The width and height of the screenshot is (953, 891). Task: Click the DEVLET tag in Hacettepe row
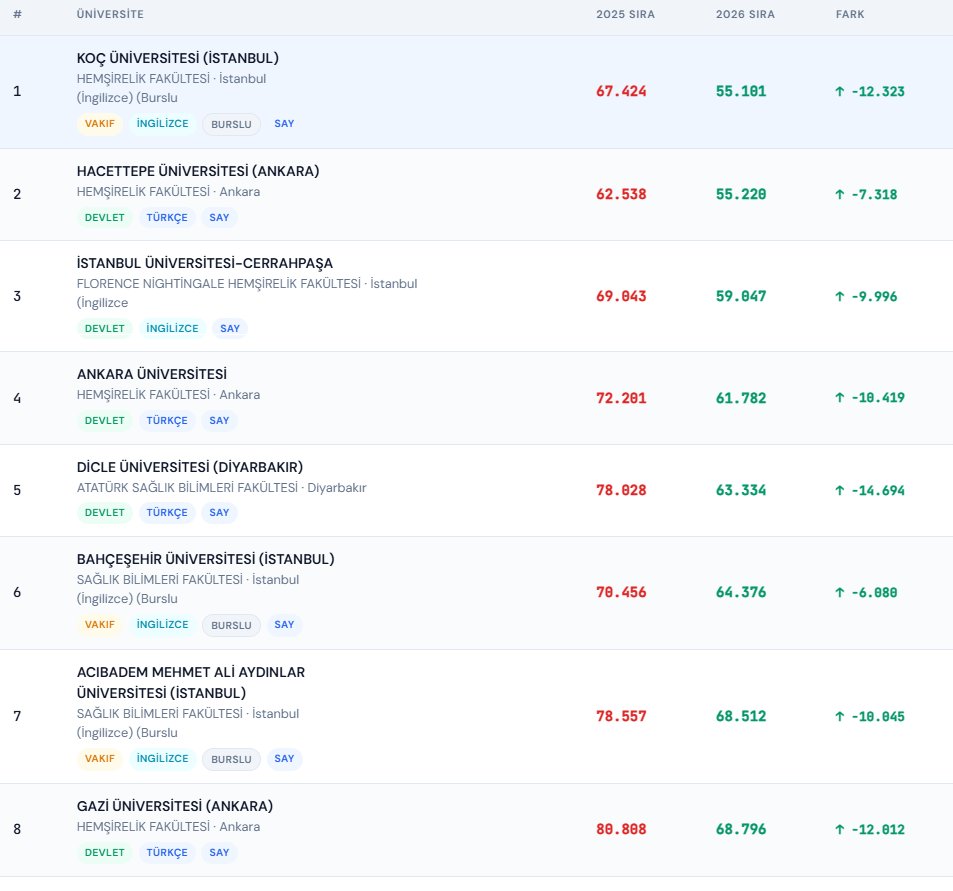coord(105,218)
